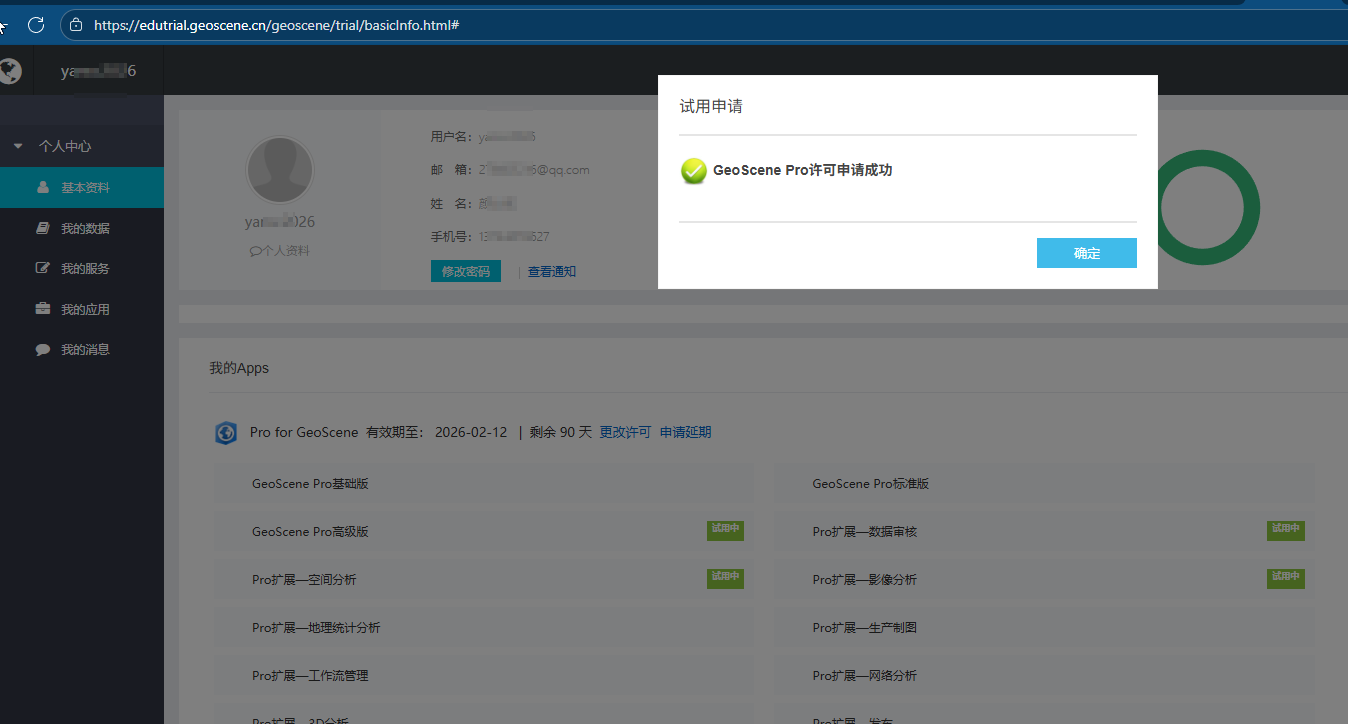Click the 试用申请 dialog title
The width and height of the screenshot is (1348, 724).
tap(711, 106)
